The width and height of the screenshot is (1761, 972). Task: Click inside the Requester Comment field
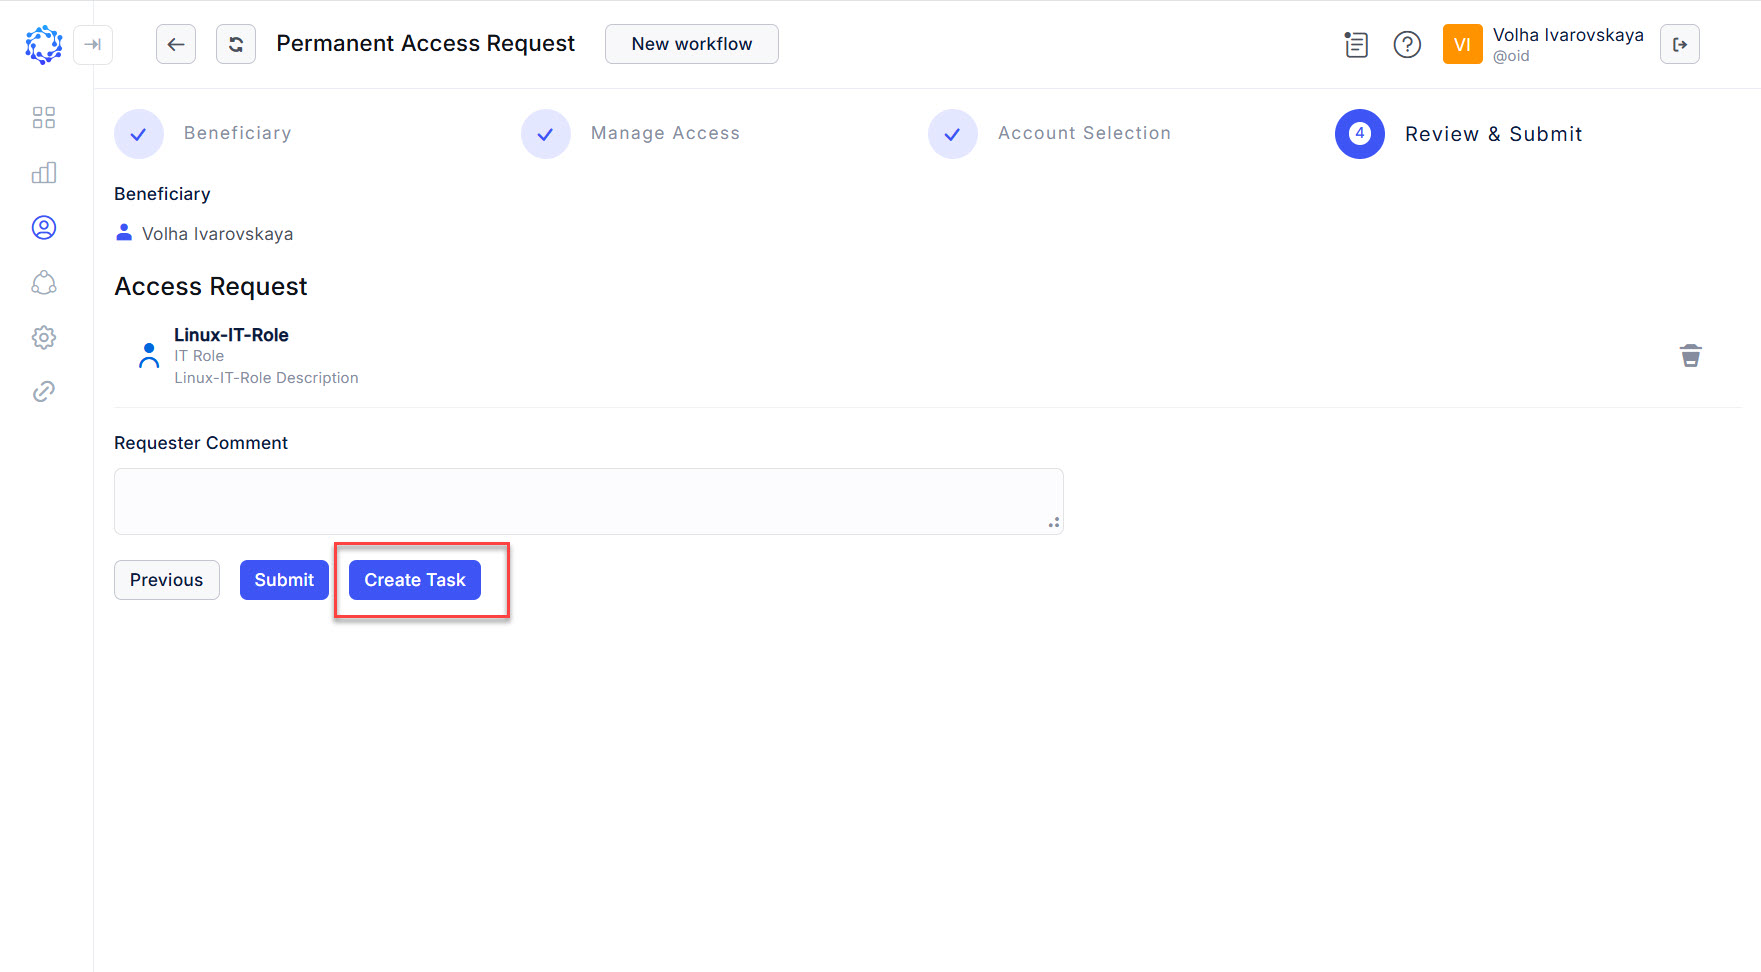[588, 500]
